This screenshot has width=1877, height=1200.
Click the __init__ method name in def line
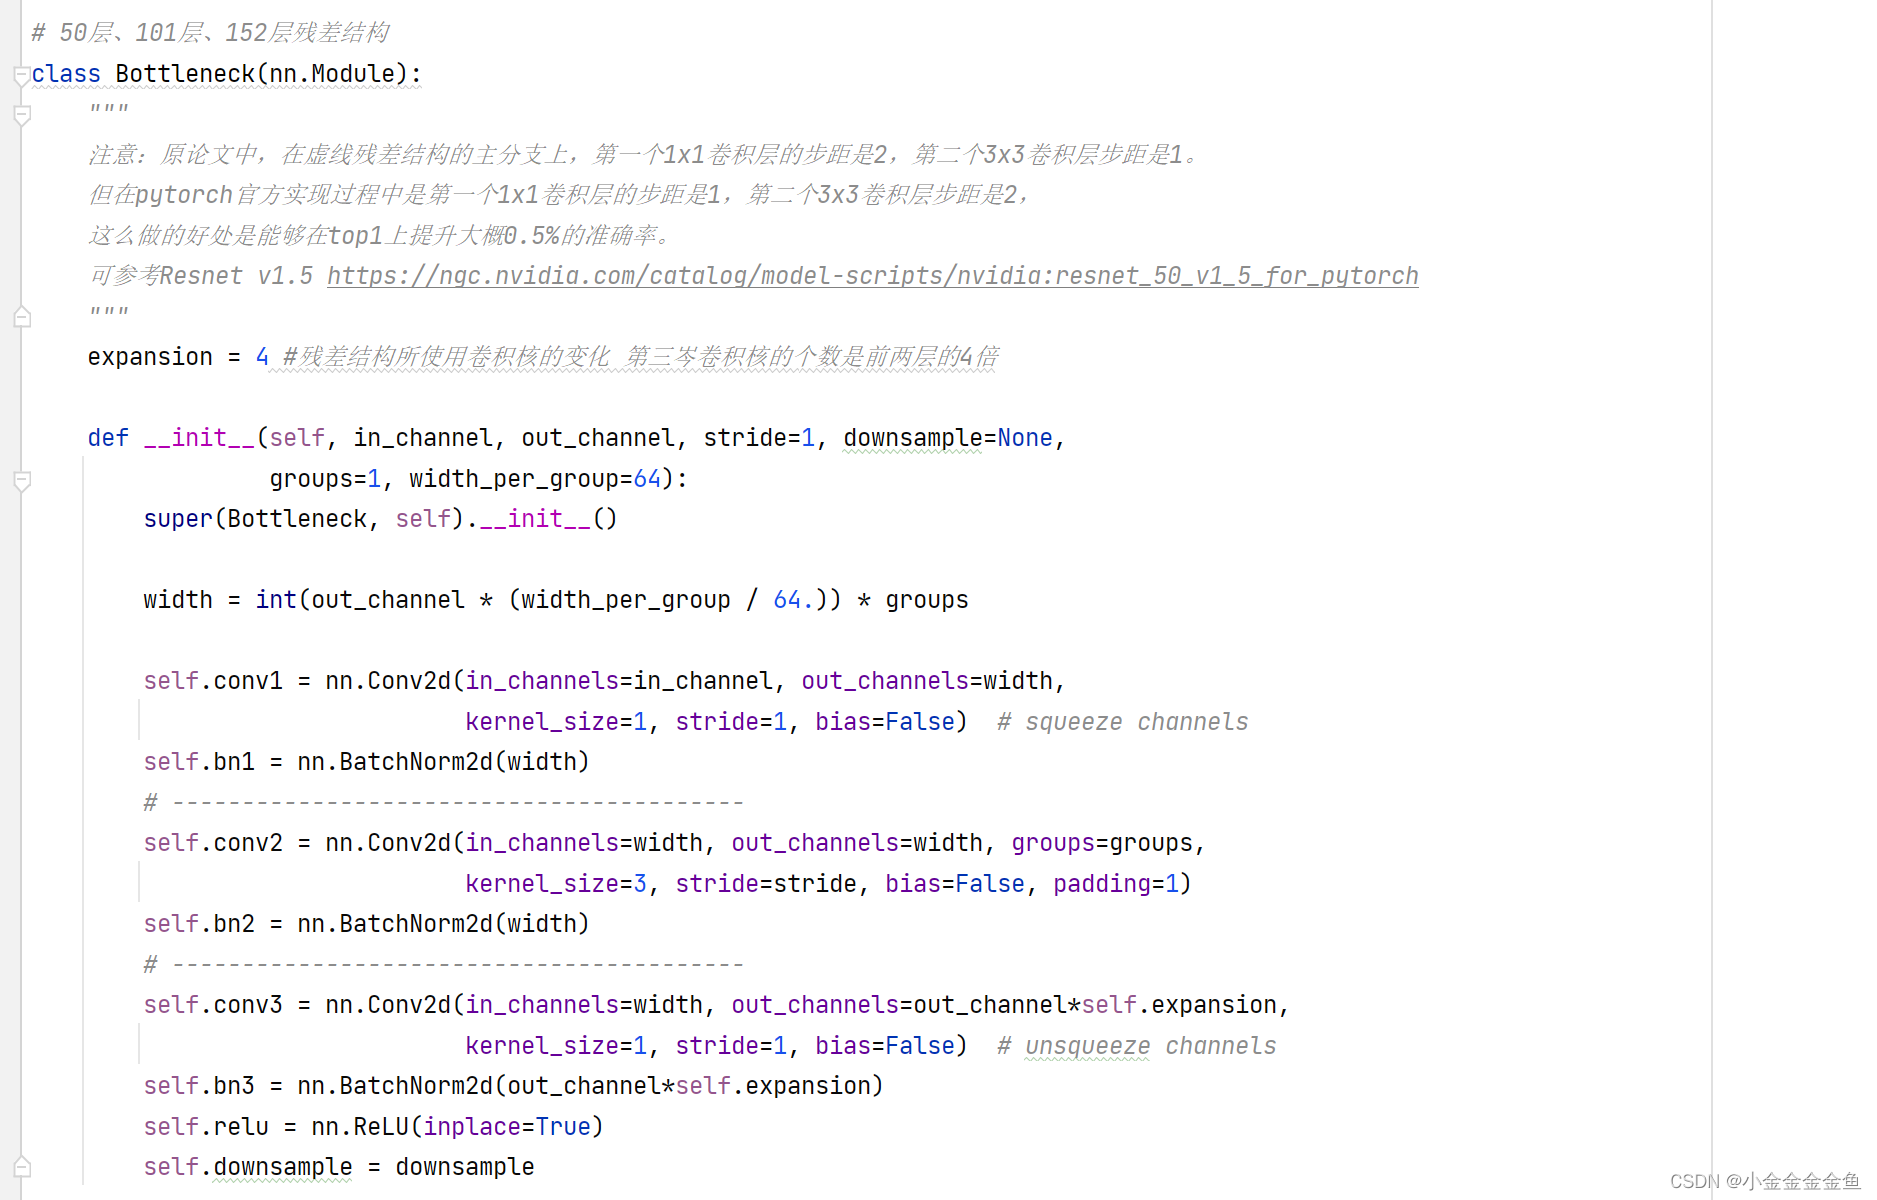[199, 438]
